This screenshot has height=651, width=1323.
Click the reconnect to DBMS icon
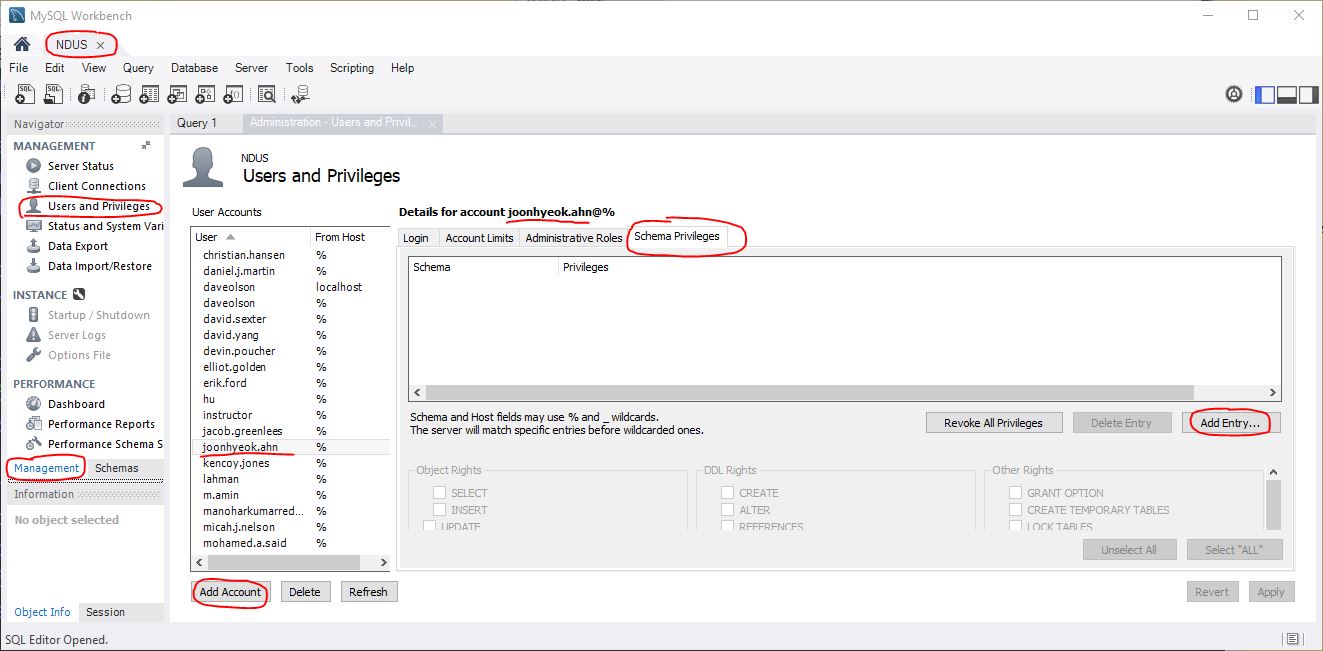(300, 94)
